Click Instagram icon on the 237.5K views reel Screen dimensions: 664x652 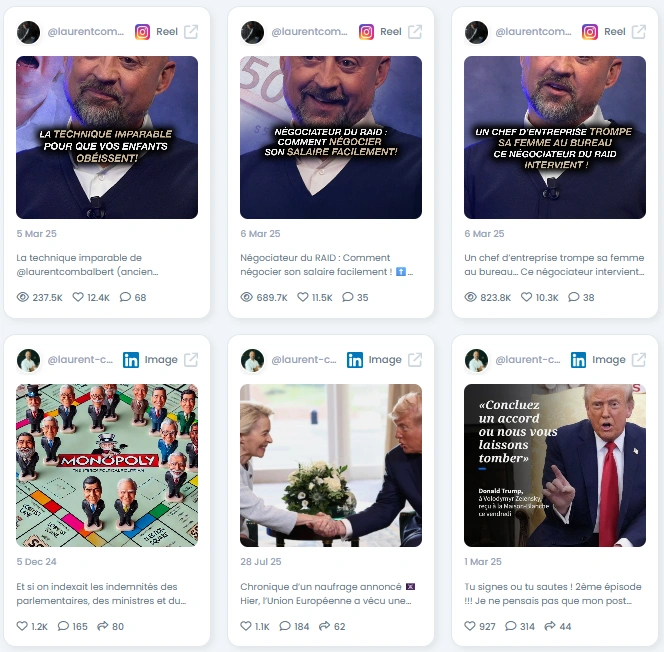tap(142, 32)
